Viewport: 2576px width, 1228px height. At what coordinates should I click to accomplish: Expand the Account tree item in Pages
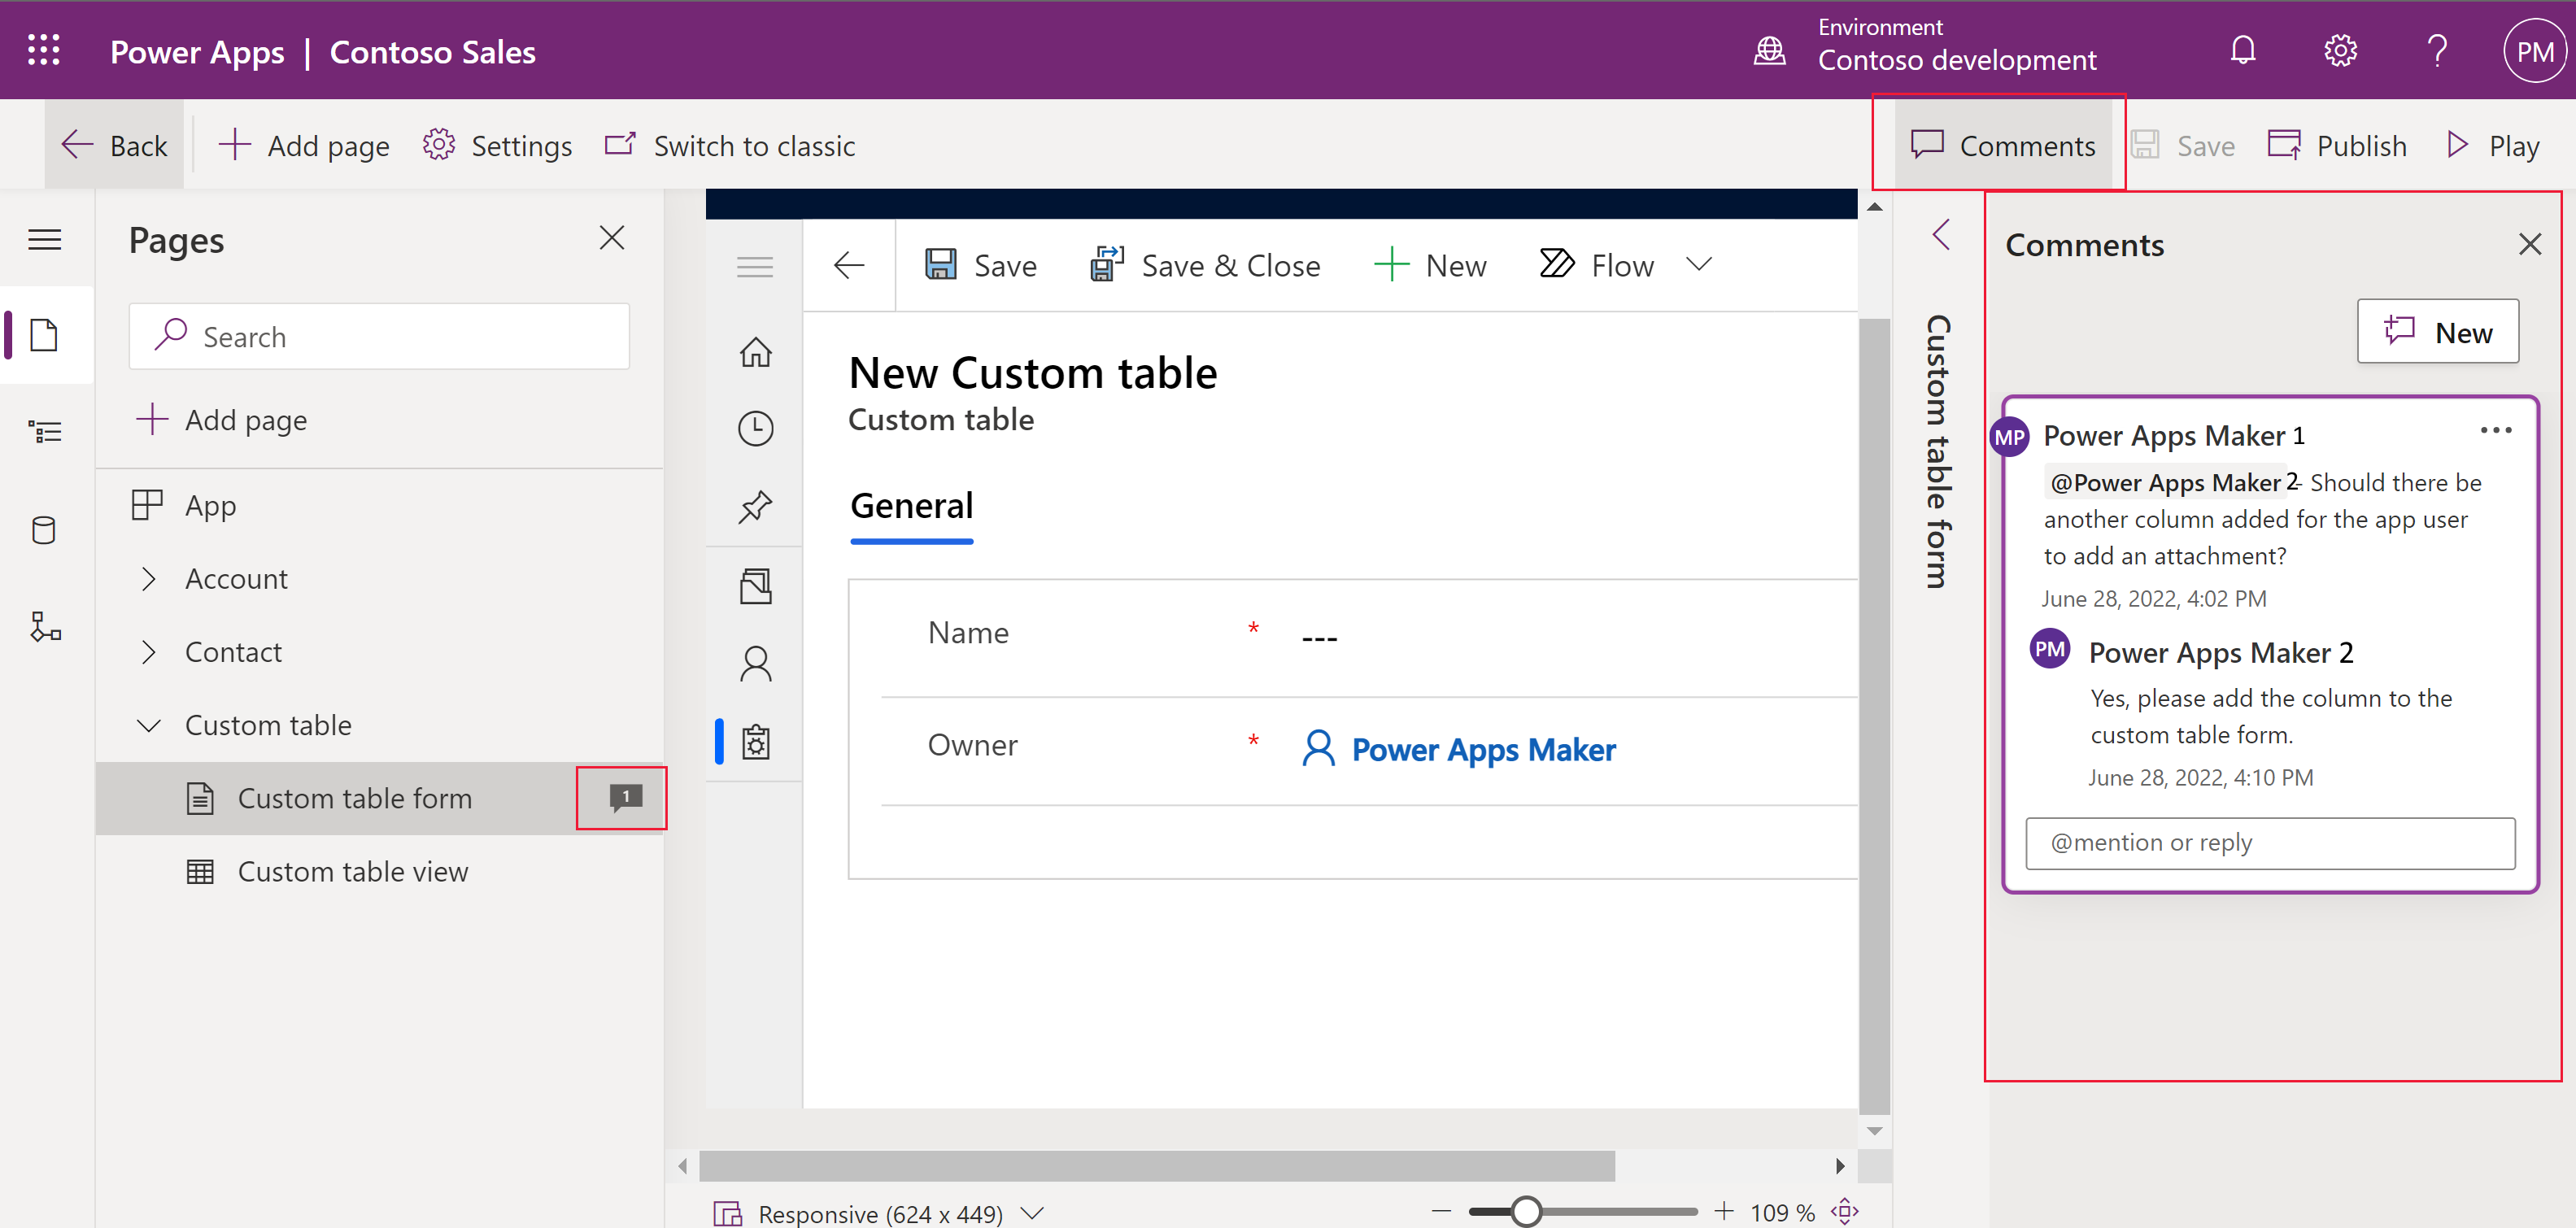pos(150,578)
